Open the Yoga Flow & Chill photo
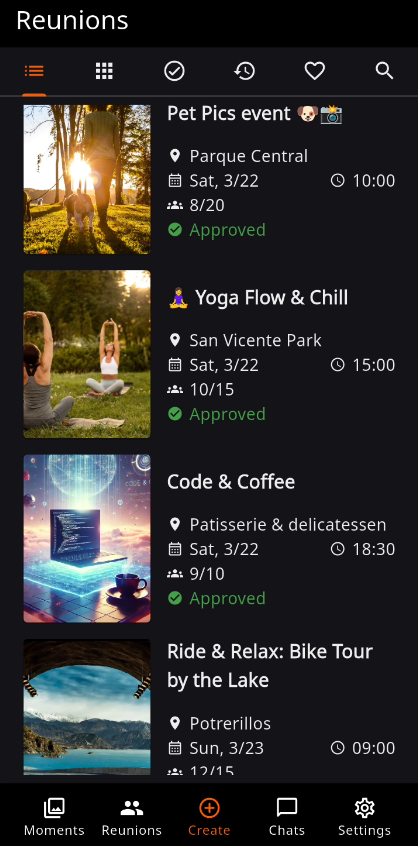This screenshot has width=418, height=846. pos(87,354)
